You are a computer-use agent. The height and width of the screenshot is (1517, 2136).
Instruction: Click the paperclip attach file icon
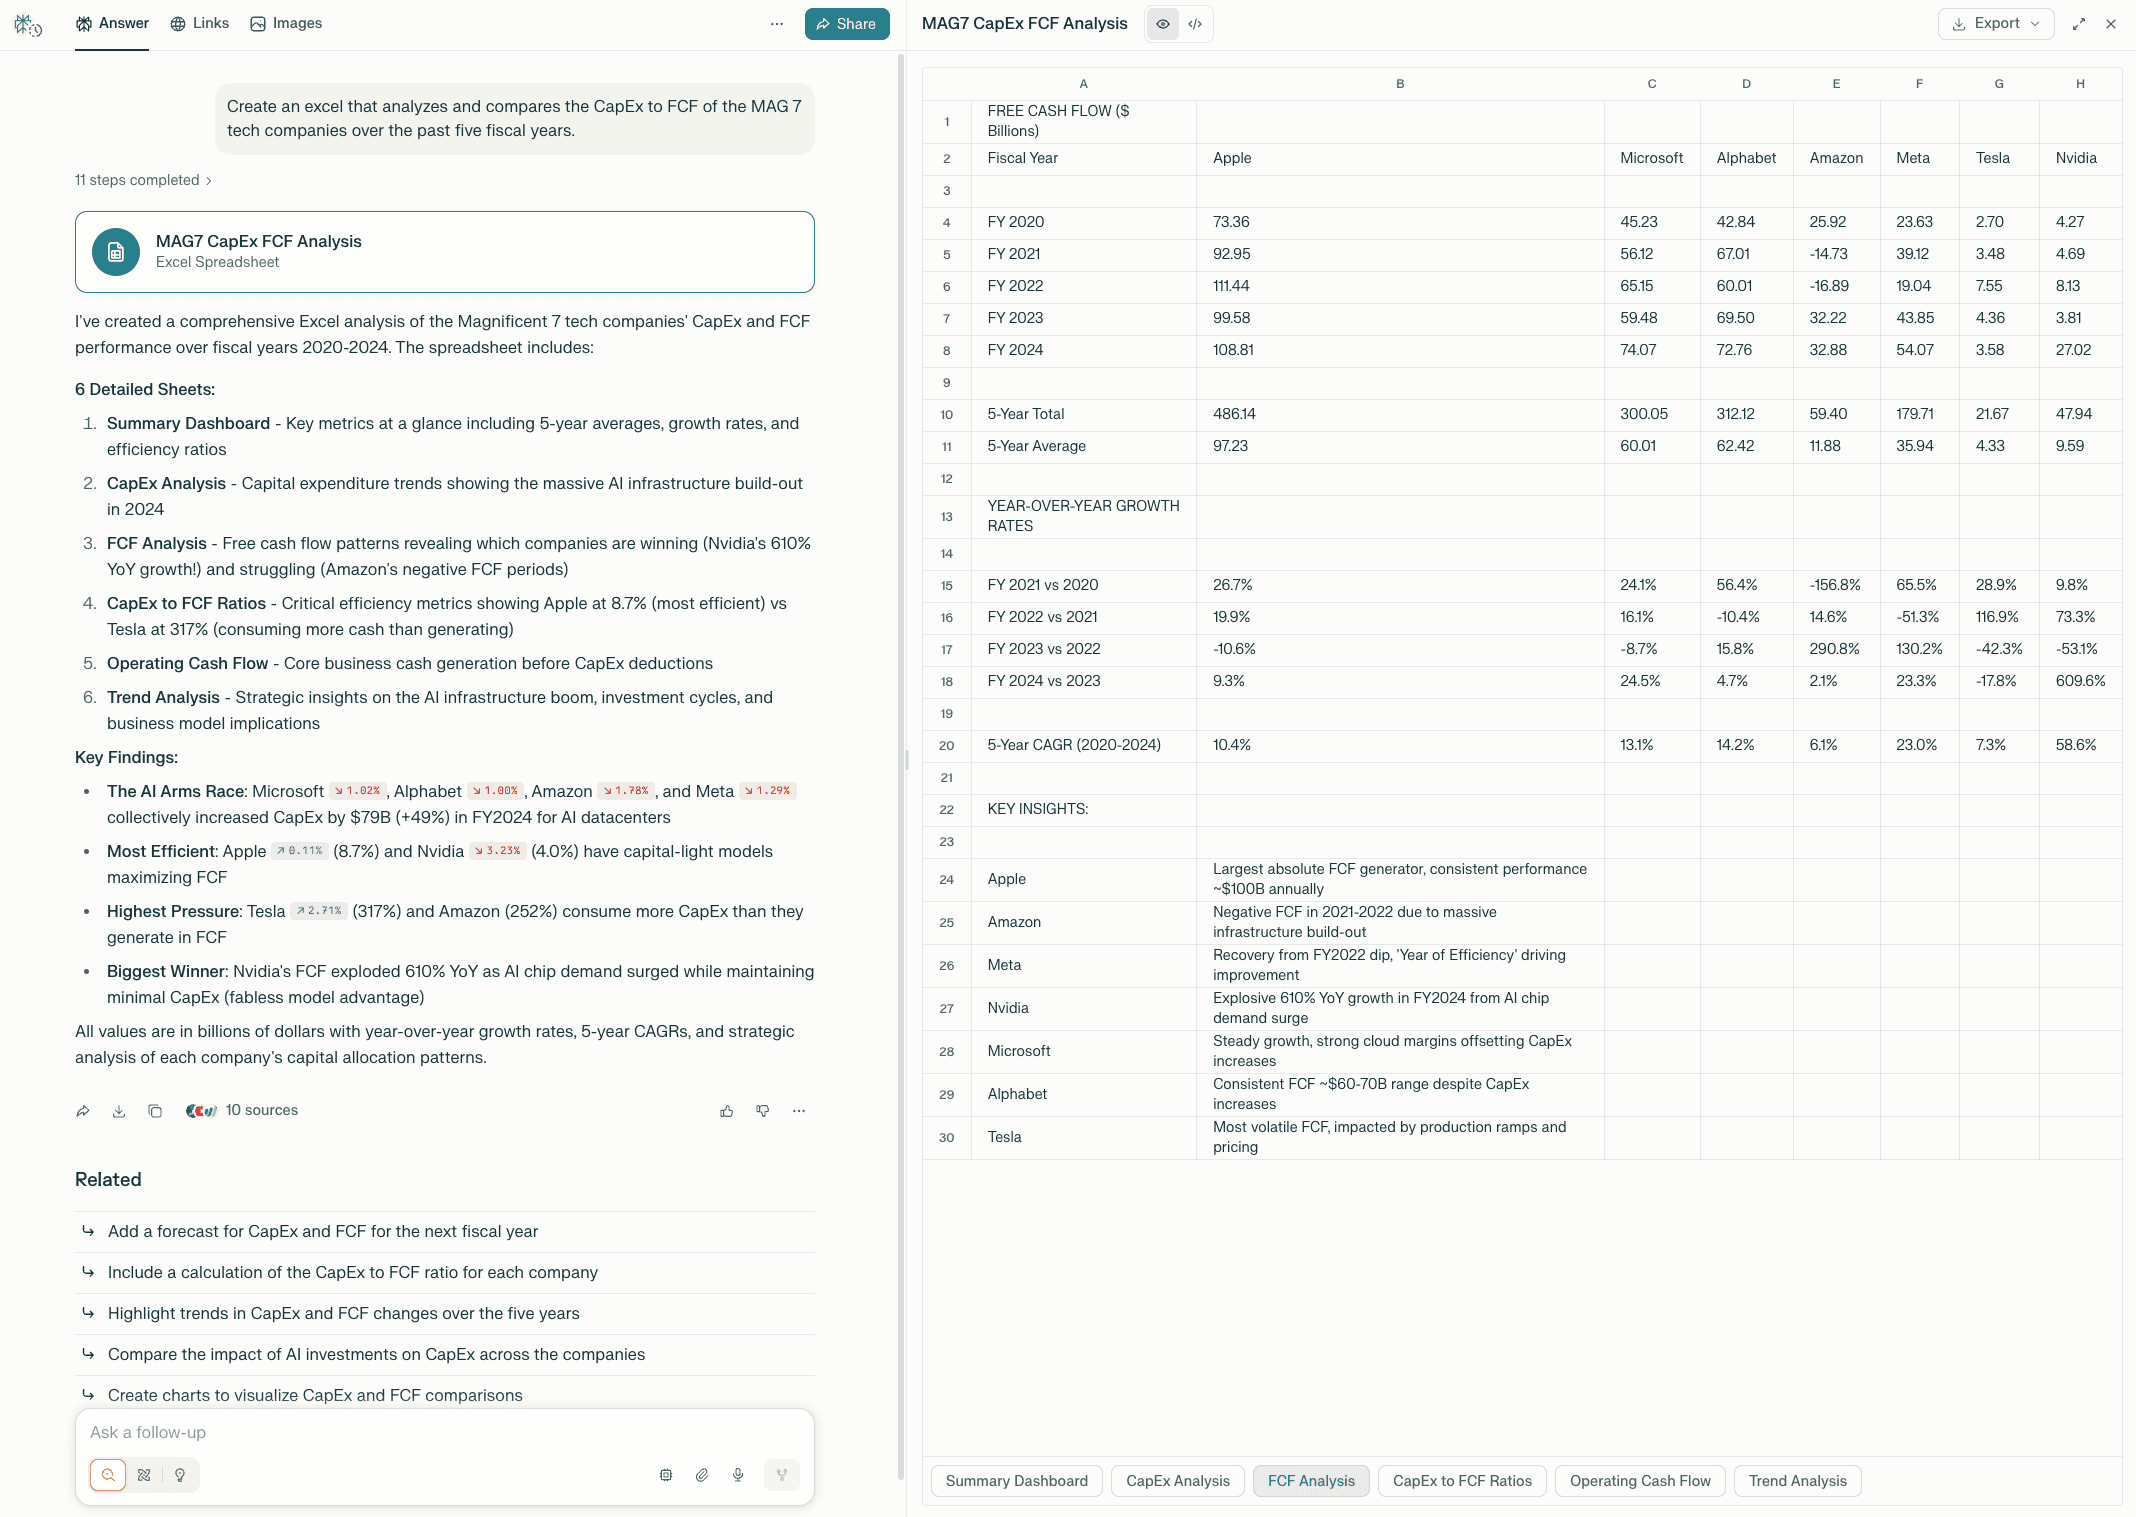point(702,1475)
